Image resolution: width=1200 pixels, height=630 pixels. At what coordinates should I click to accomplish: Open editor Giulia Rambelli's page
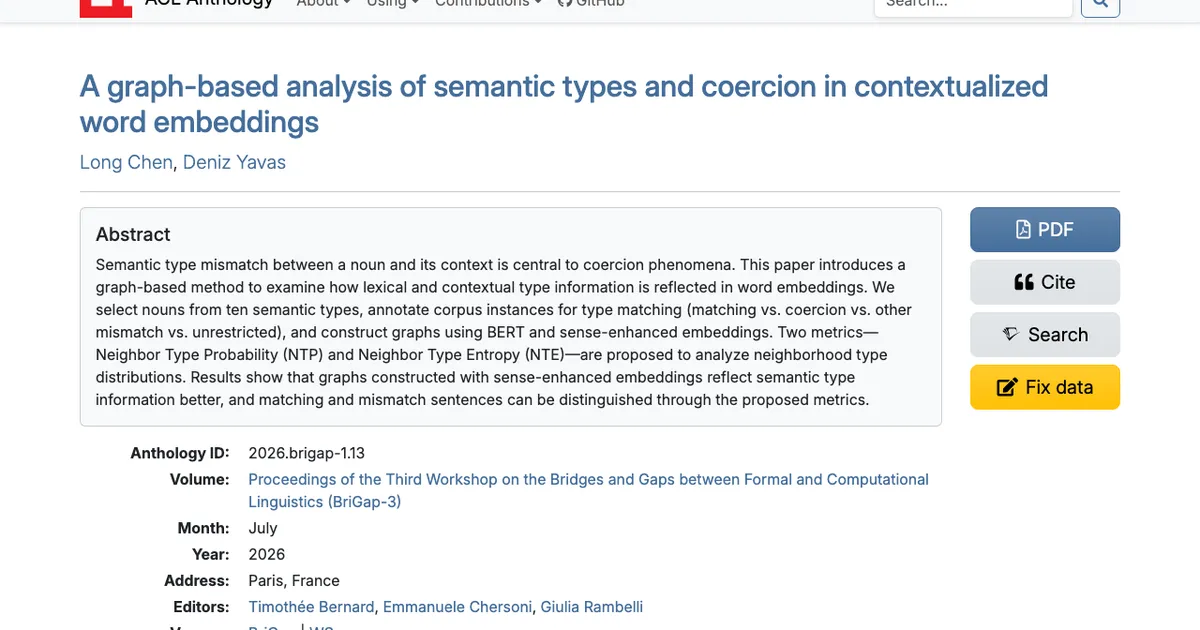[x=592, y=607]
